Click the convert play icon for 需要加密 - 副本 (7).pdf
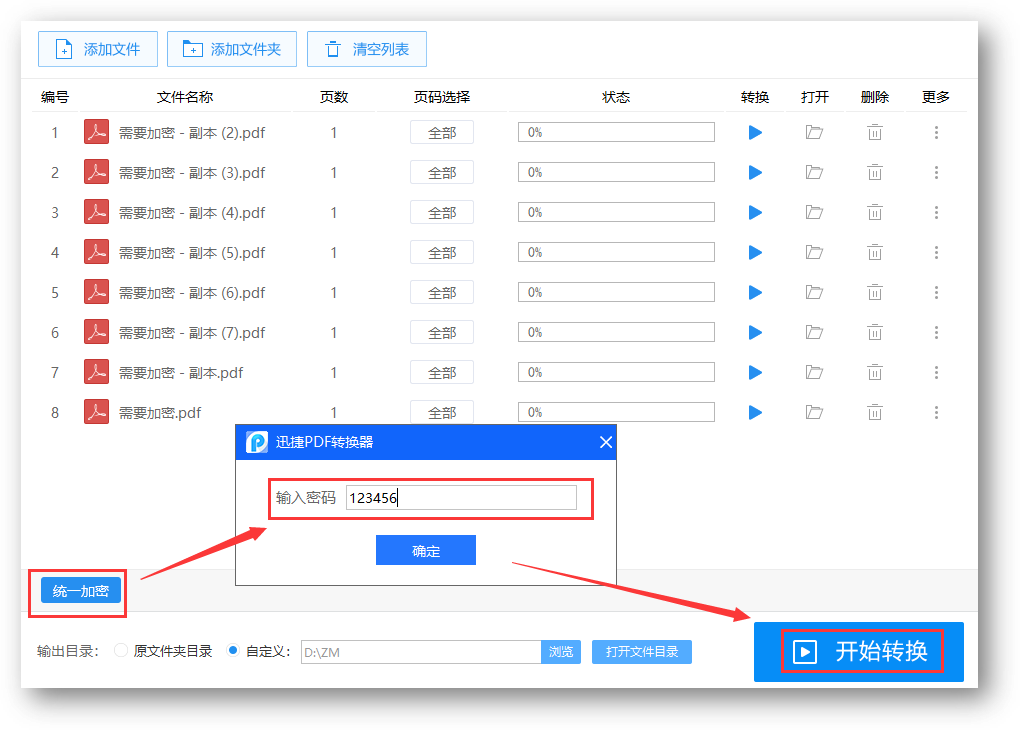This screenshot has width=1020, height=730. point(754,332)
